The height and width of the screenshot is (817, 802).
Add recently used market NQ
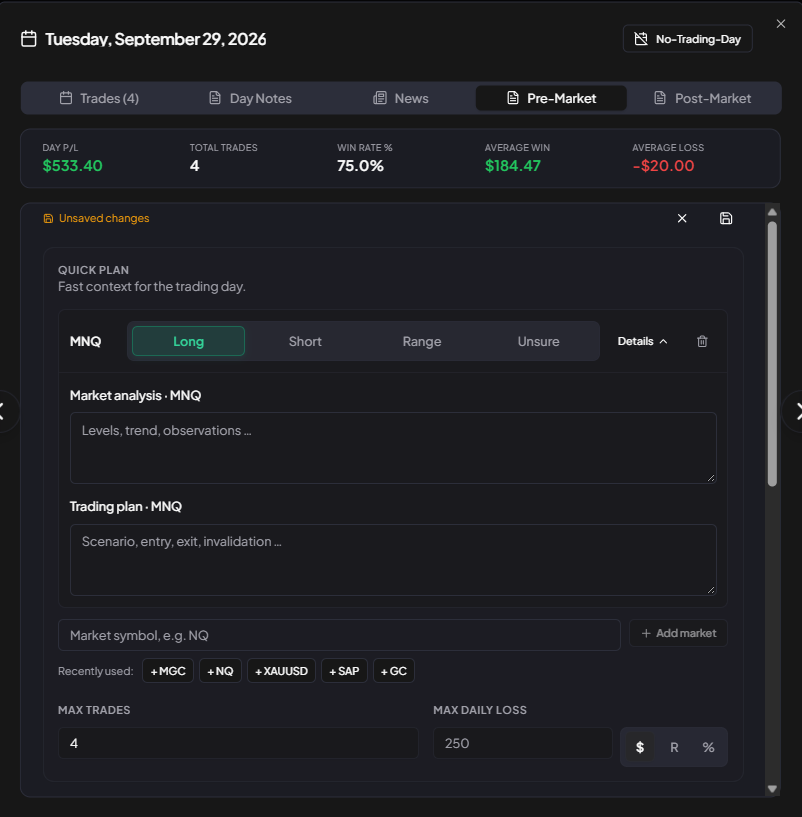point(220,671)
